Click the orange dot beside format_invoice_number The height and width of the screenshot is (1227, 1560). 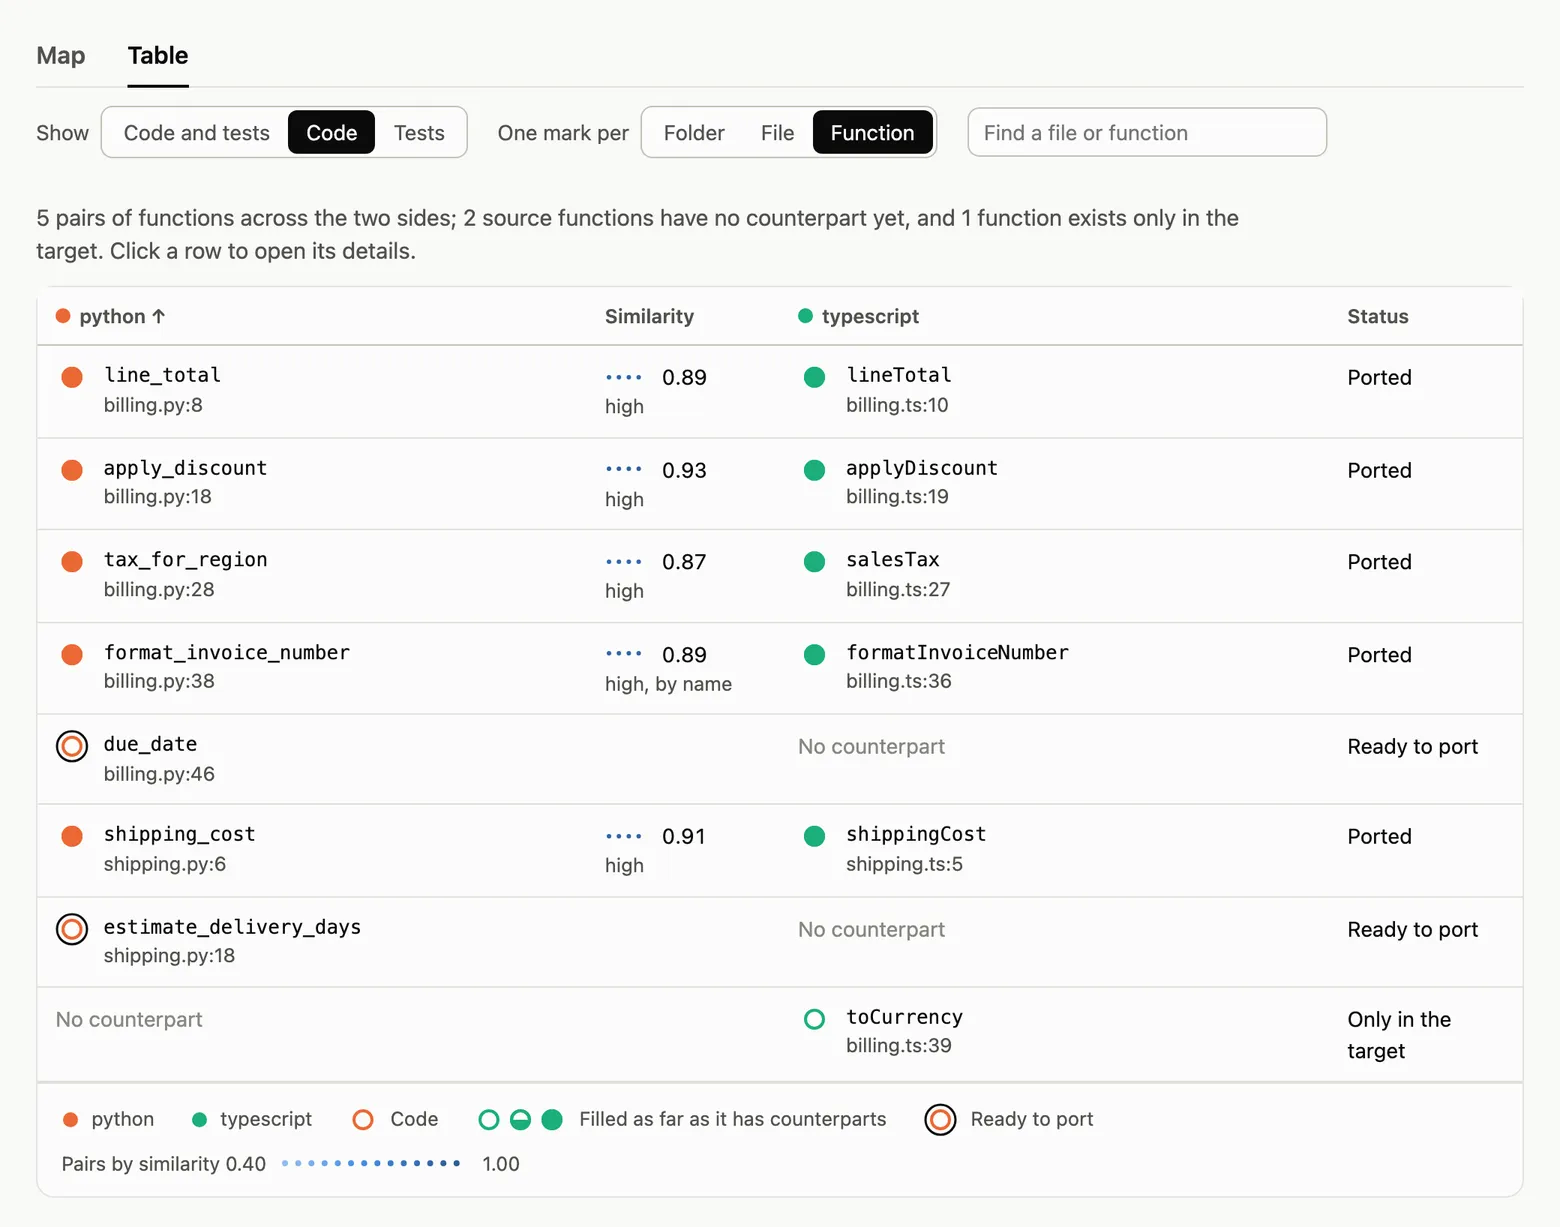tap(72, 655)
